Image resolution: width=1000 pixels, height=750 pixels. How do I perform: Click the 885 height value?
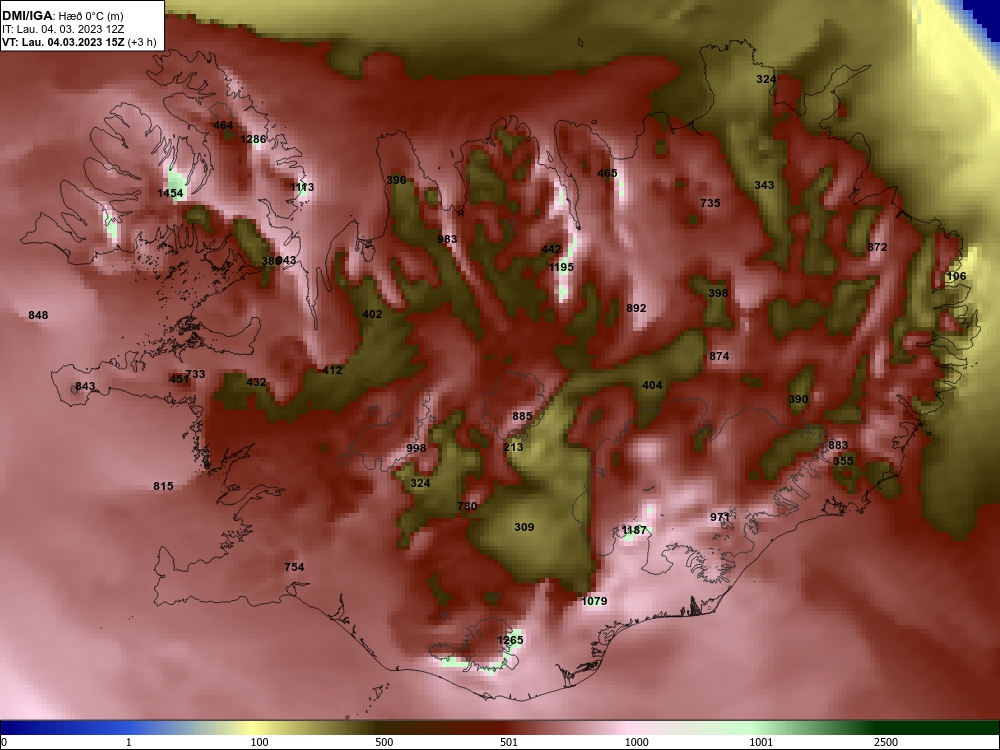pos(522,416)
